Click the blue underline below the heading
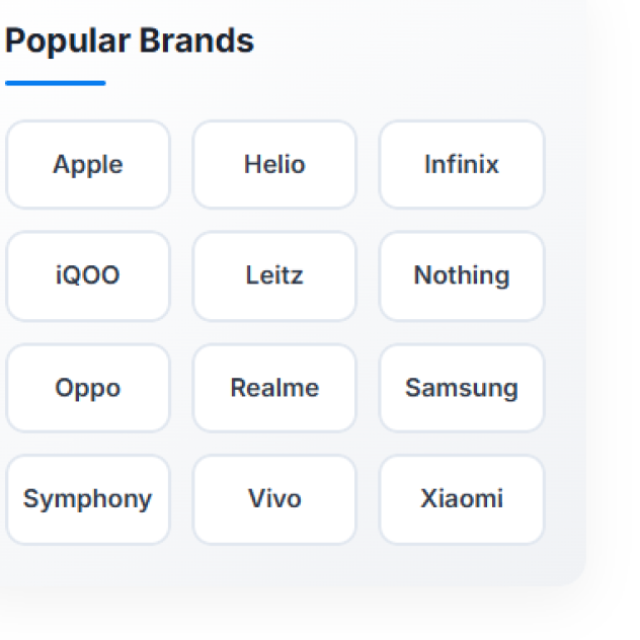This screenshot has height=640, width=640. pos(55,83)
